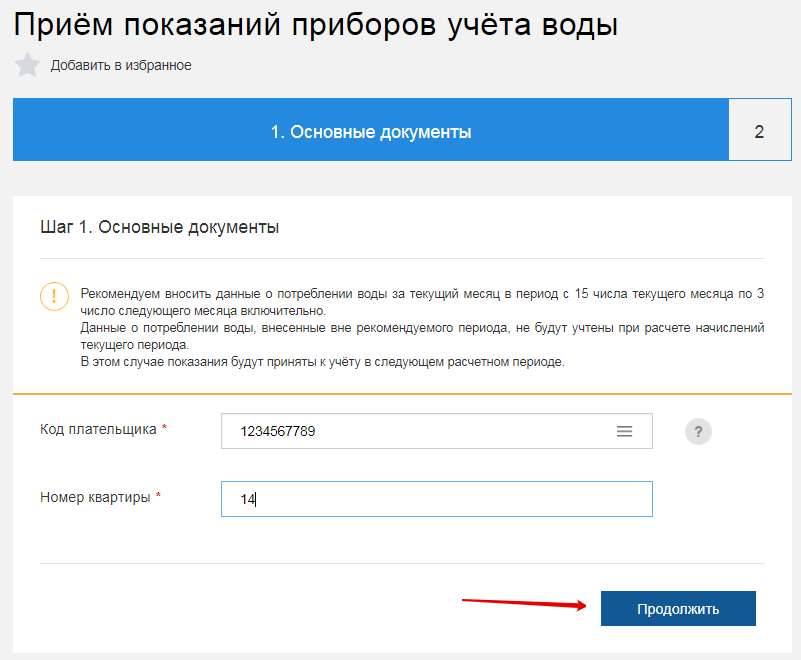Select step tab '1. Основные документы'

point(371,130)
